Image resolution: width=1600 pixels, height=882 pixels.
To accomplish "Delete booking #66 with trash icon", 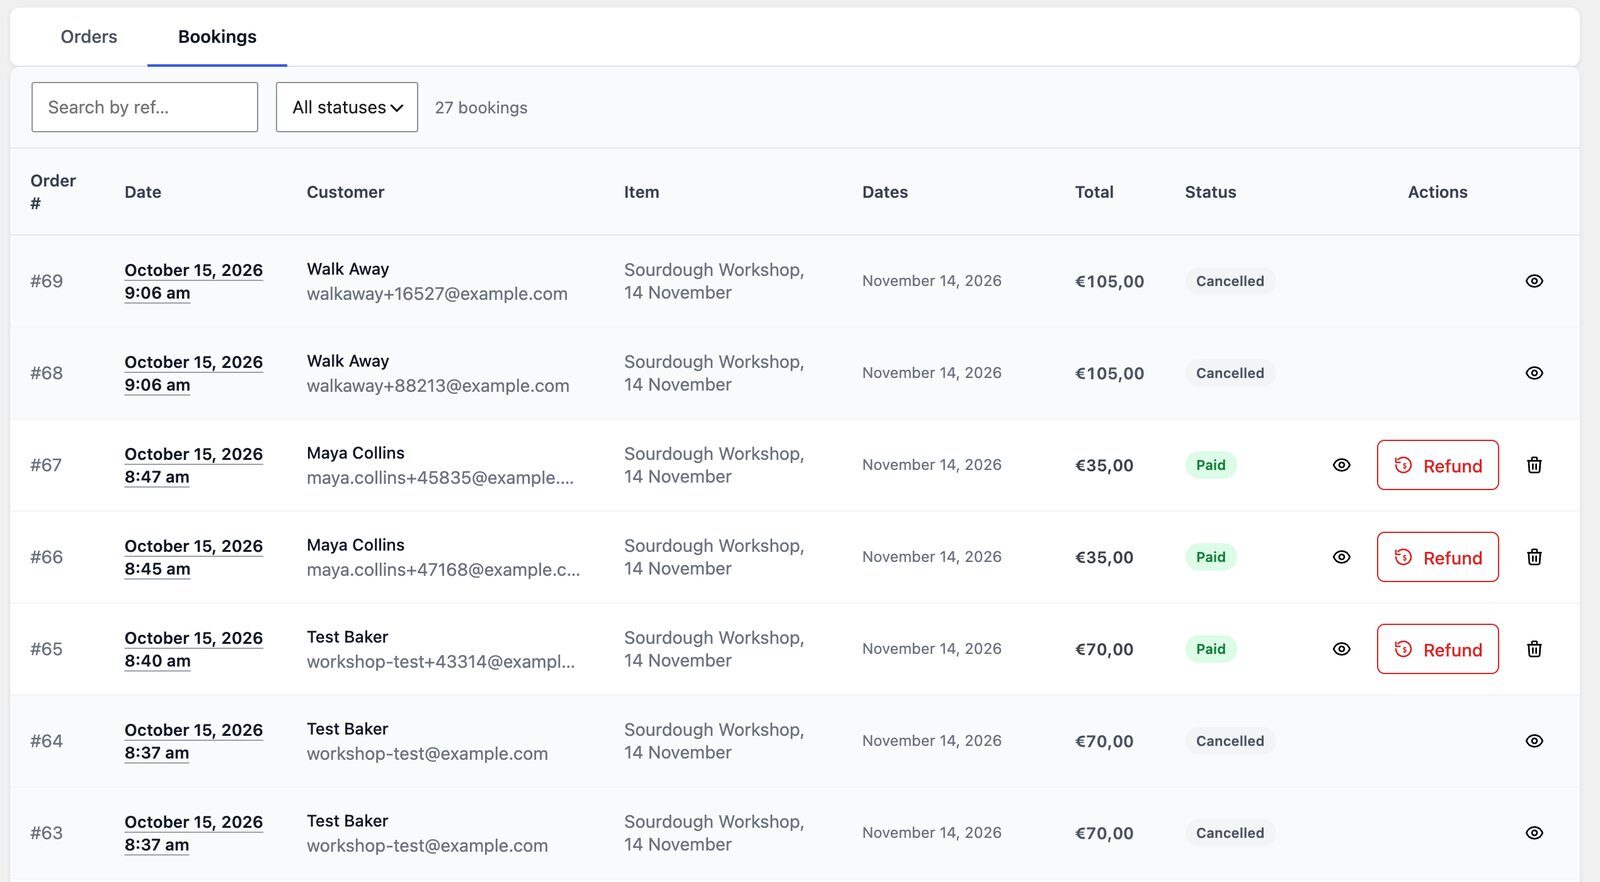I will pos(1534,557).
